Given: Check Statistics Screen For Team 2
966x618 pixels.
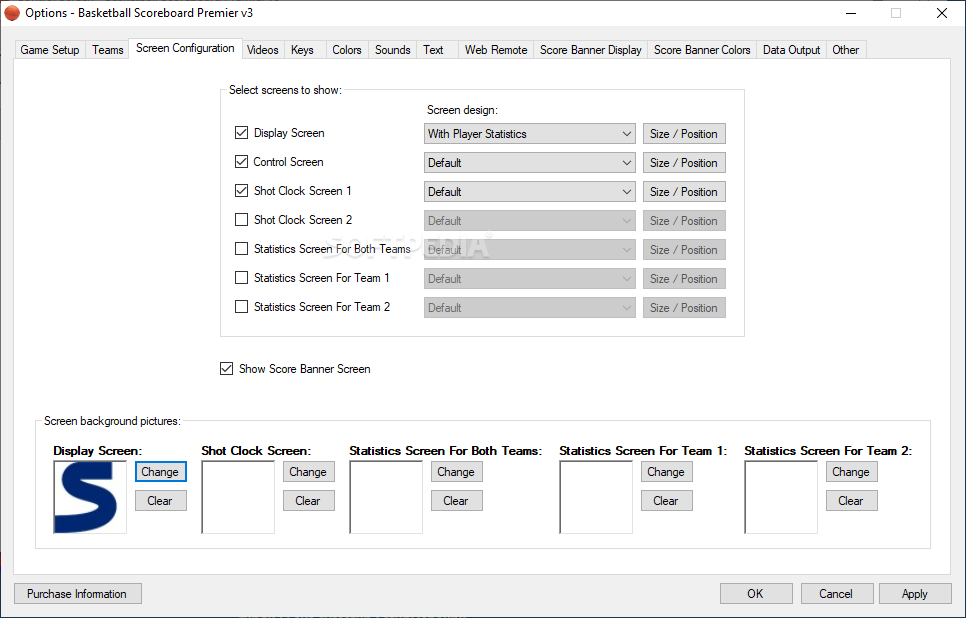Looking at the screenshot, I should 242,306.
